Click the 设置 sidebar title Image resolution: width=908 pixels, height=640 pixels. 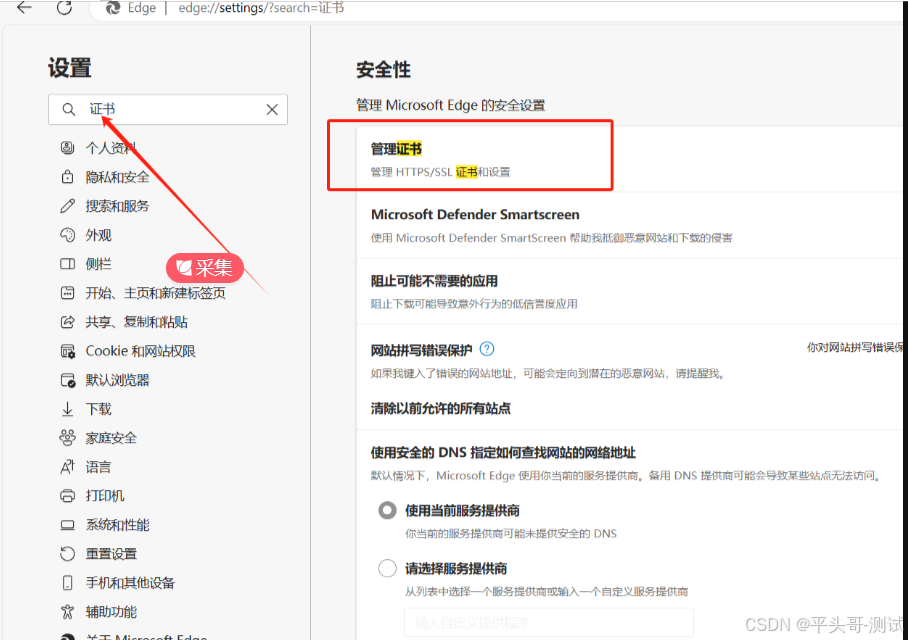69,68
